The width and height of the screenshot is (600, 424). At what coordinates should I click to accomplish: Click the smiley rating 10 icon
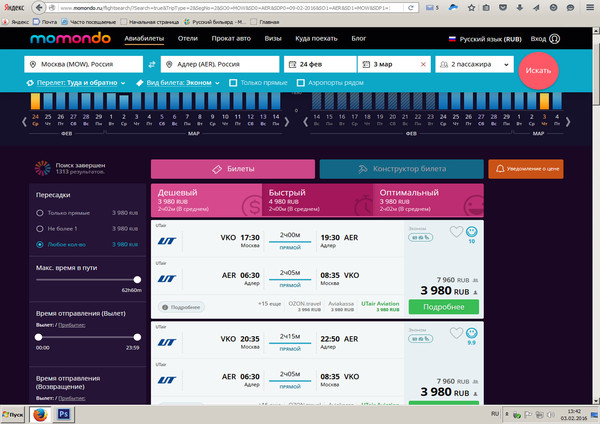click(x=471, y=232)
